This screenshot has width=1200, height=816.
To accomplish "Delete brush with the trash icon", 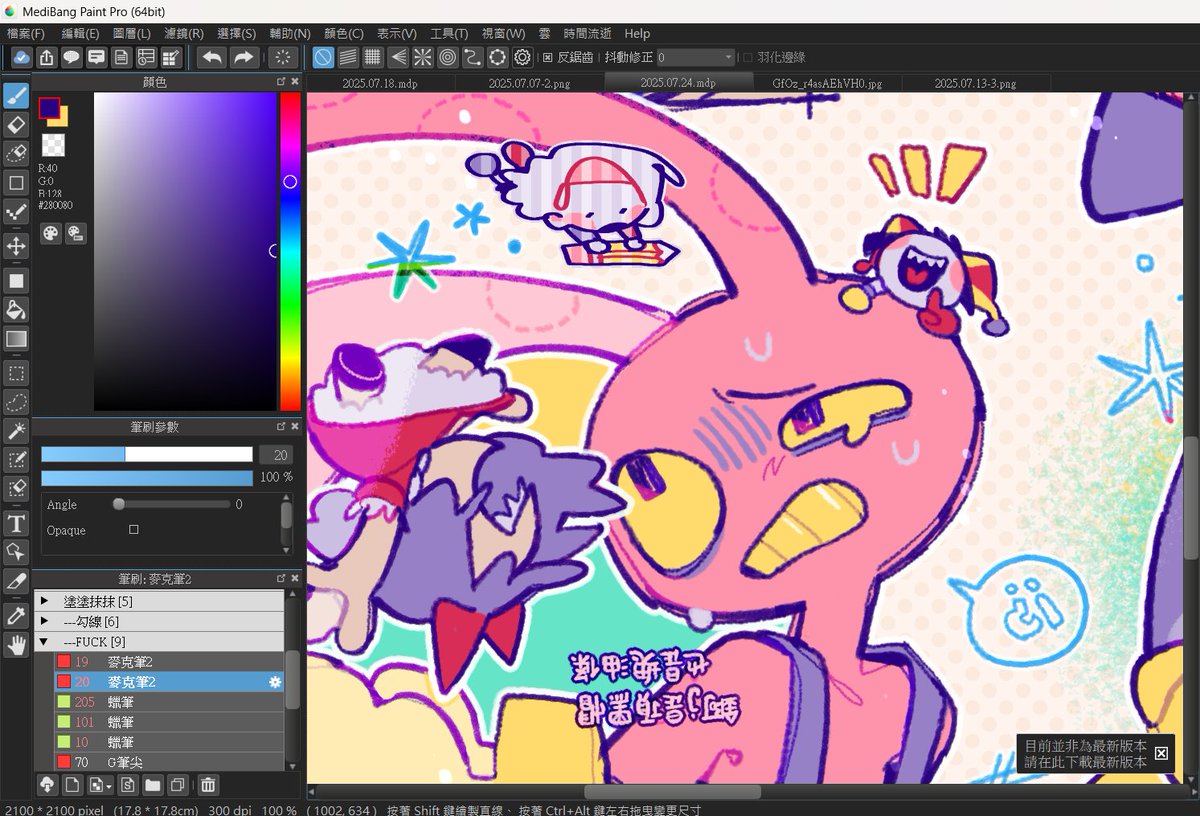I will point(207,785).
